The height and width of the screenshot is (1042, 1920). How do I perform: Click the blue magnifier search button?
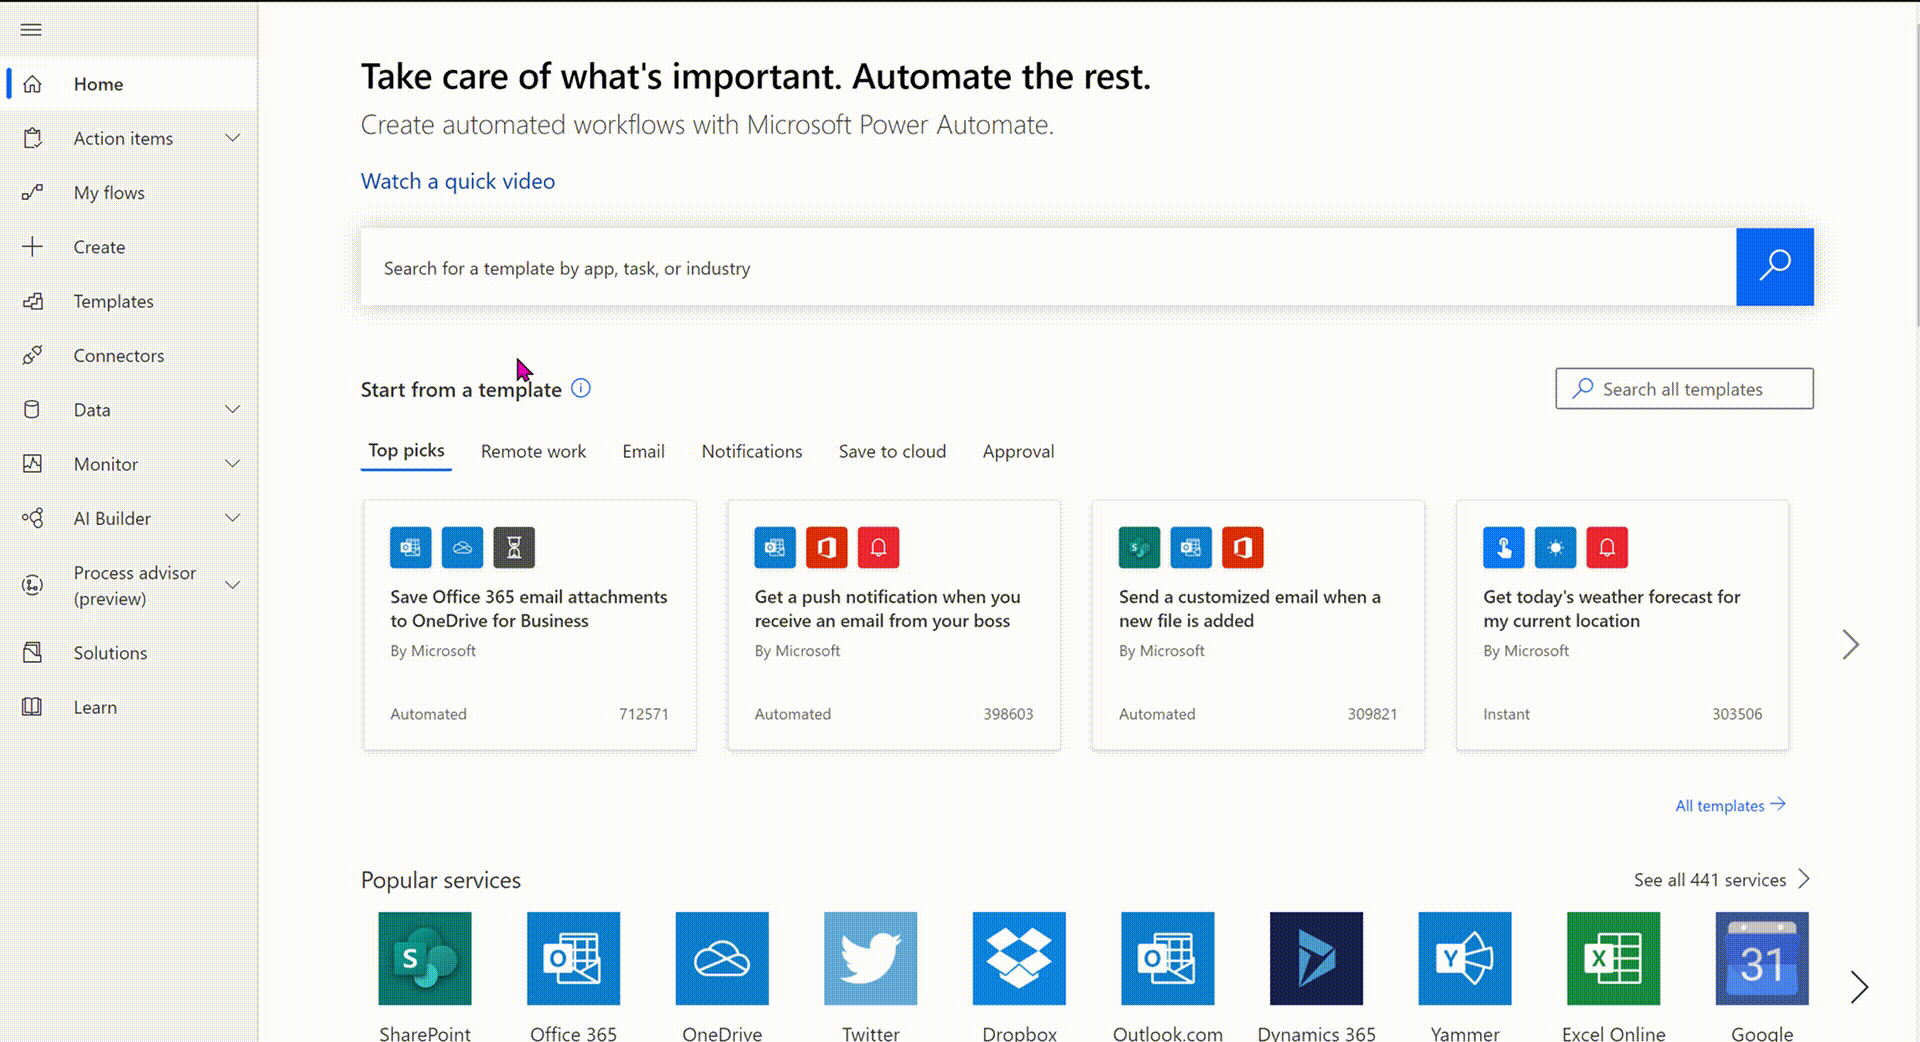(x=1775, y=266)
